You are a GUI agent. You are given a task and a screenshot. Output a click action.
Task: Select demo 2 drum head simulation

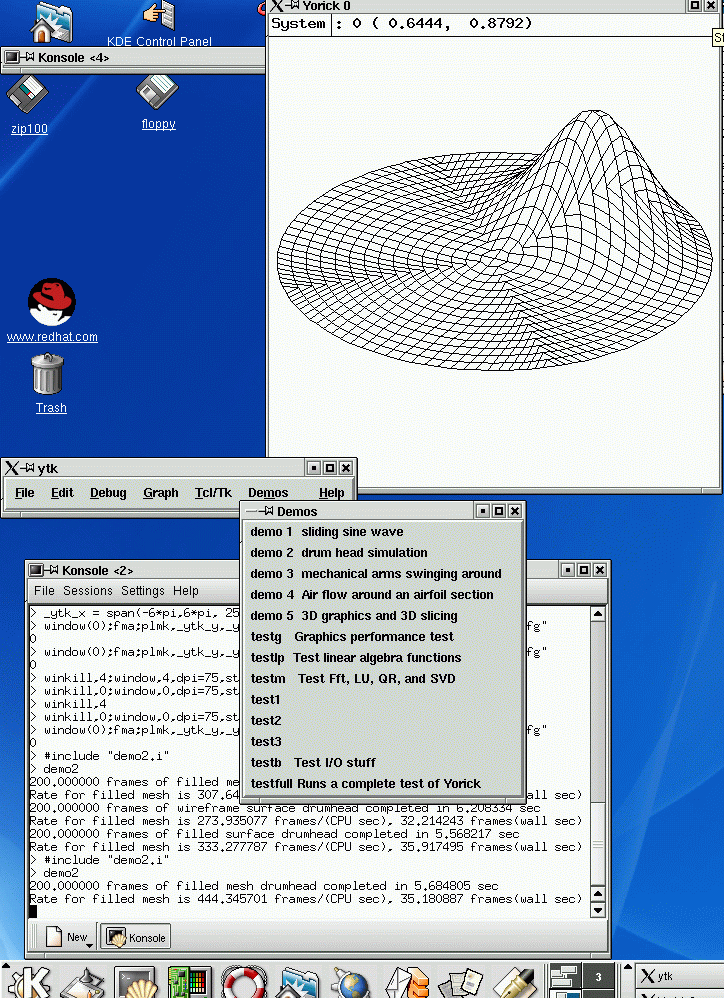pos(339,553)
